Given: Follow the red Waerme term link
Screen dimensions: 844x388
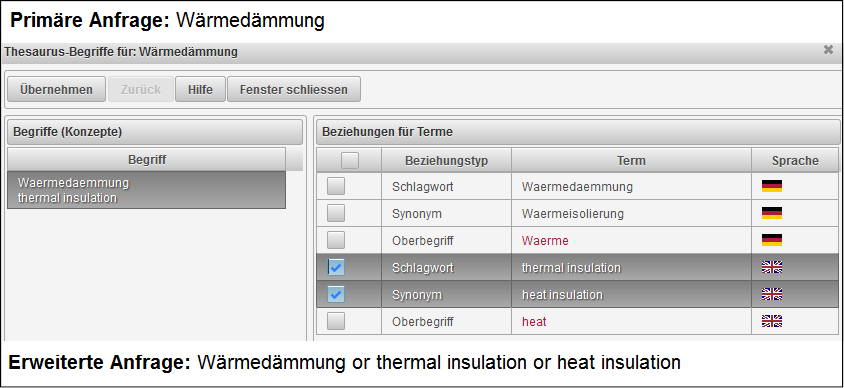Looking at the screenshot, I should (x=545, y=241).
